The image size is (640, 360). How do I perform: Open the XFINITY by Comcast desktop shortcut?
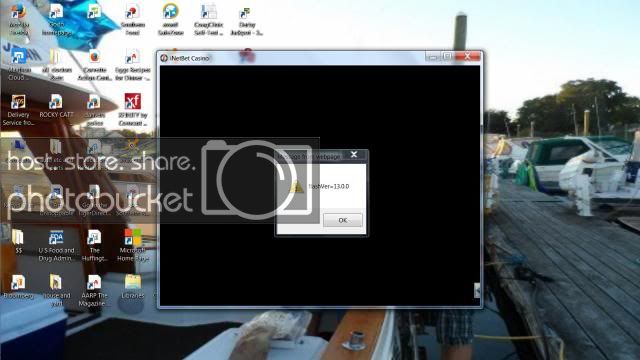133,110
